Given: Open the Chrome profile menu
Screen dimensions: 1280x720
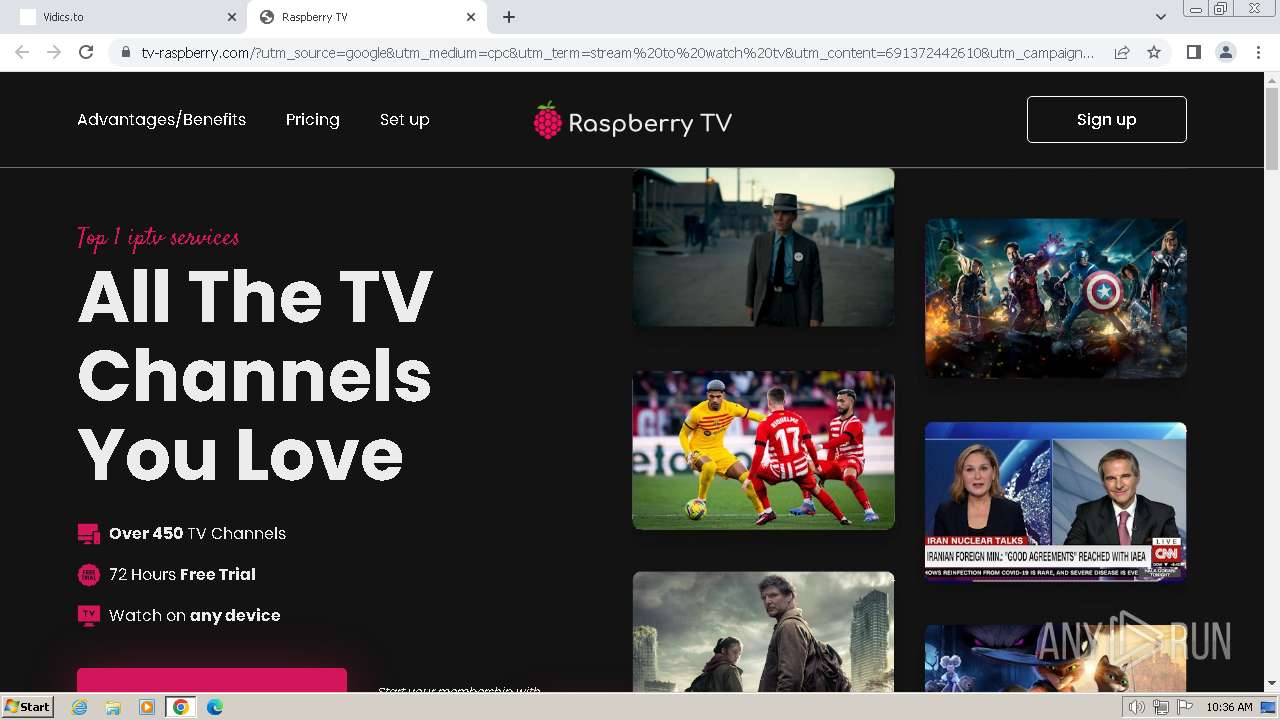Looking at the screenshot, I should [x=1225, y=52].
